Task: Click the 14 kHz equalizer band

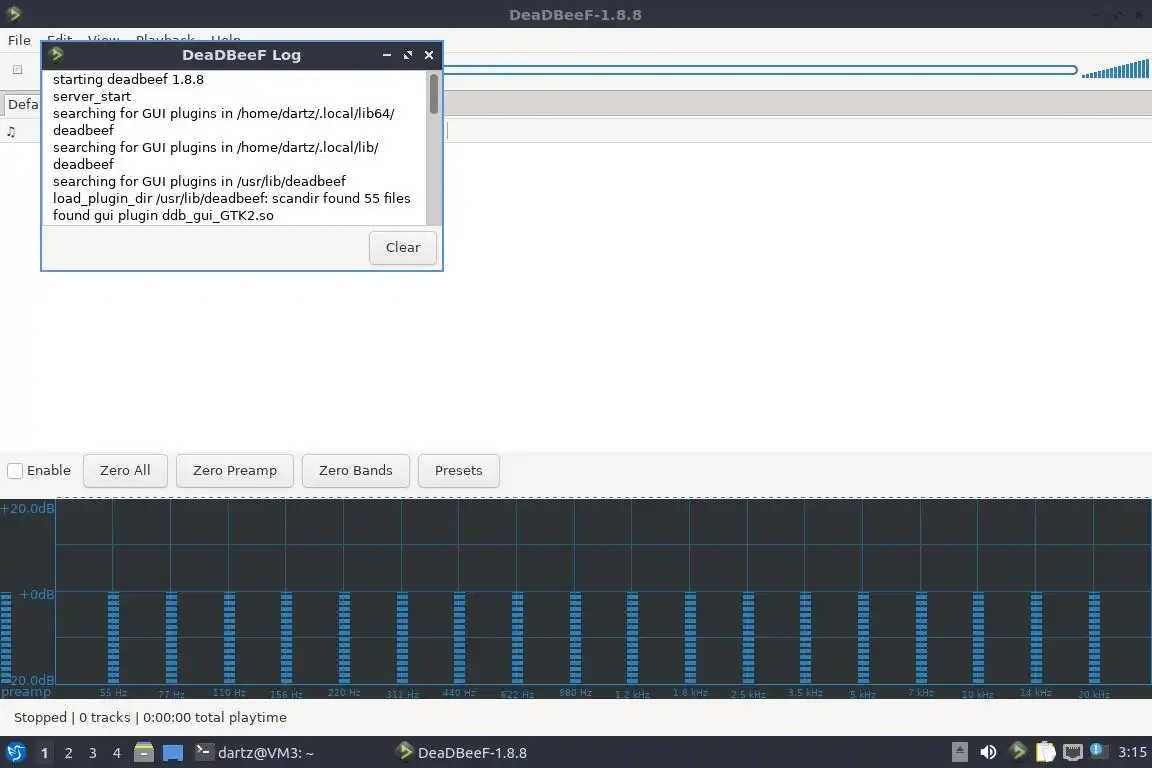Action: 1036,638
